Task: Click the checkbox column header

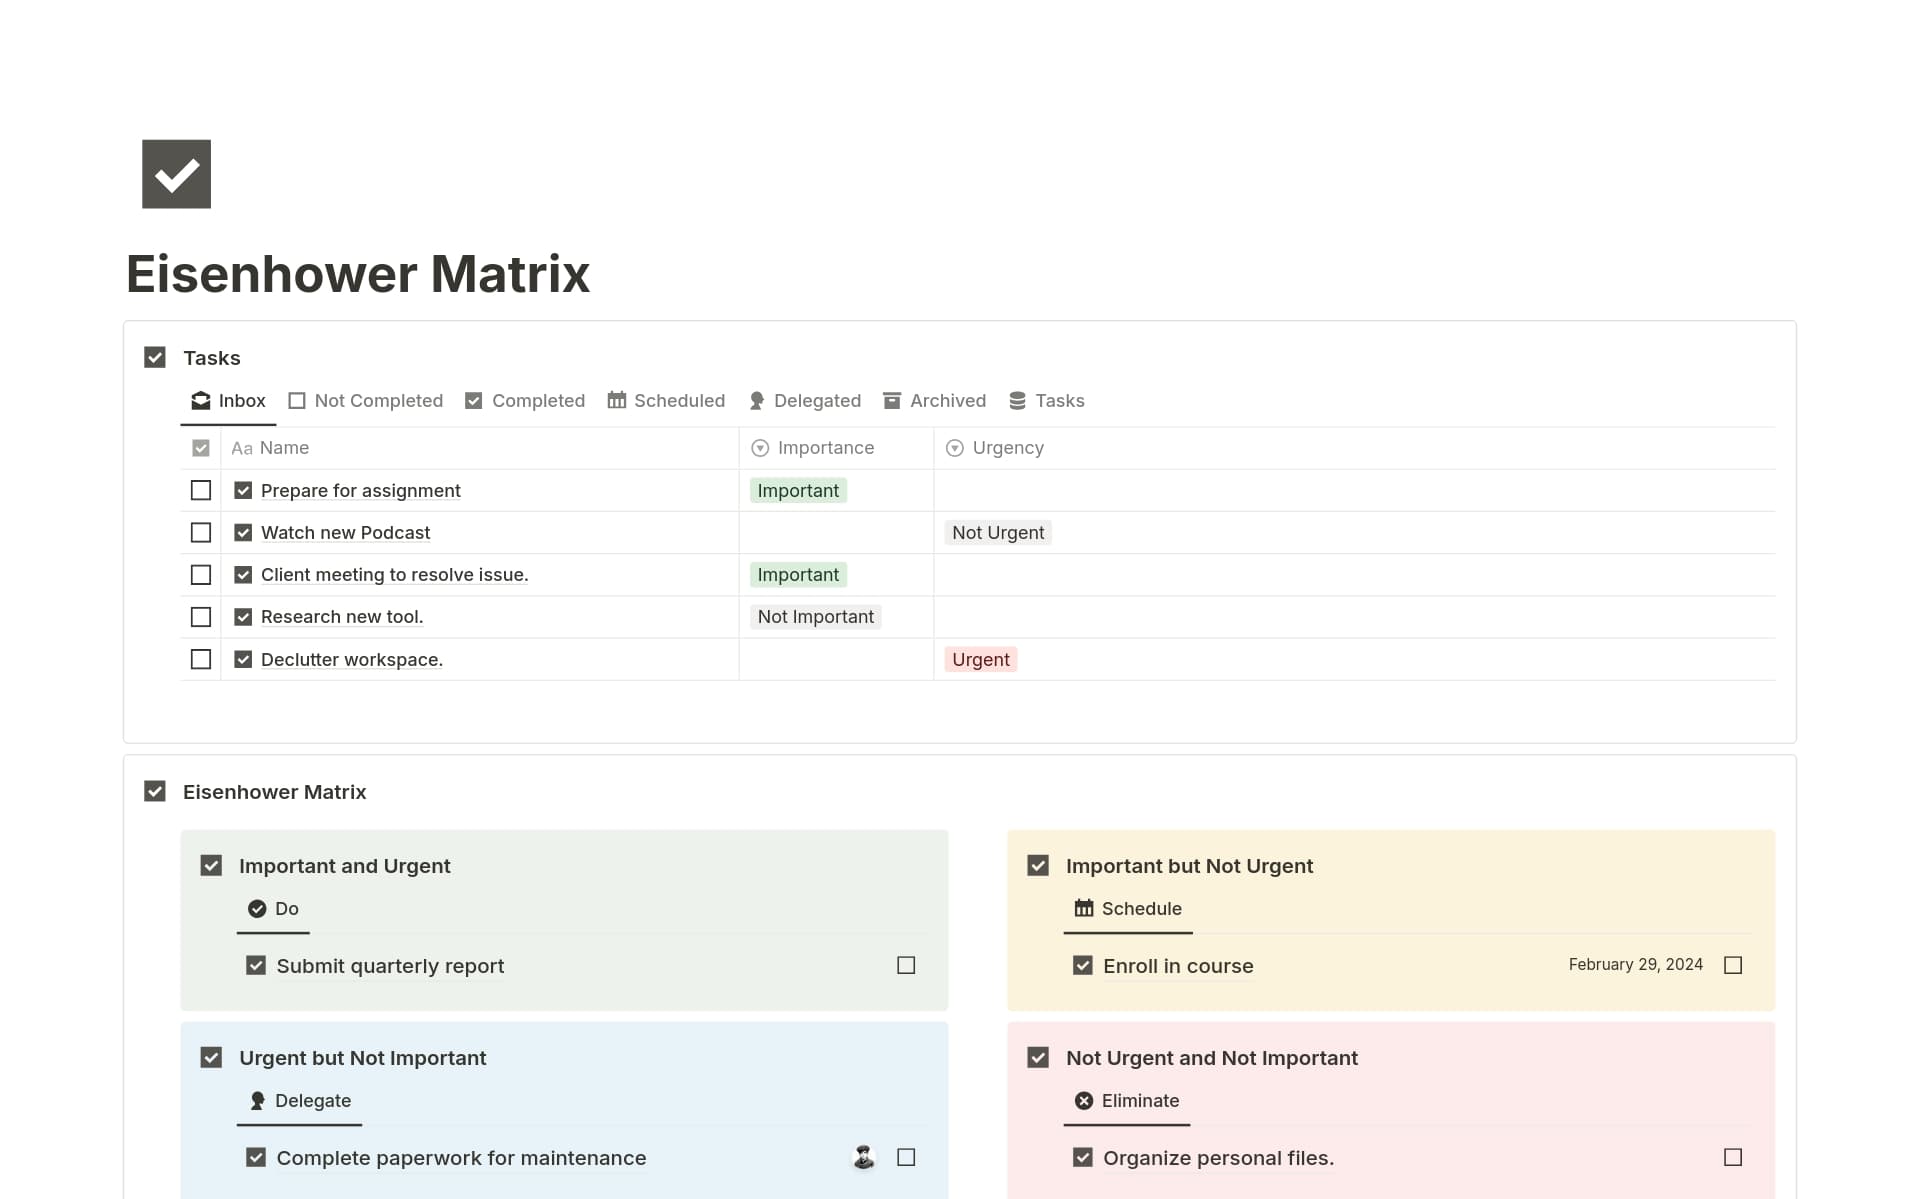Action: pyautogui.click(x=201, y=448)
